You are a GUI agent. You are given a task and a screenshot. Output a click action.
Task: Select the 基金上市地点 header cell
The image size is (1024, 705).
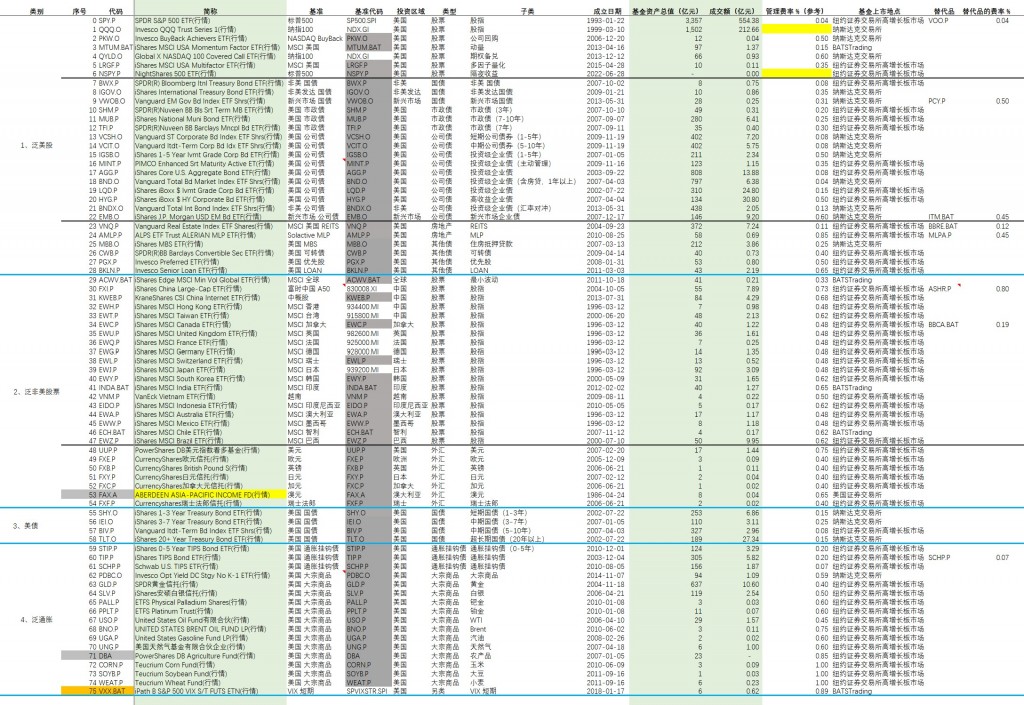[879, 11]
